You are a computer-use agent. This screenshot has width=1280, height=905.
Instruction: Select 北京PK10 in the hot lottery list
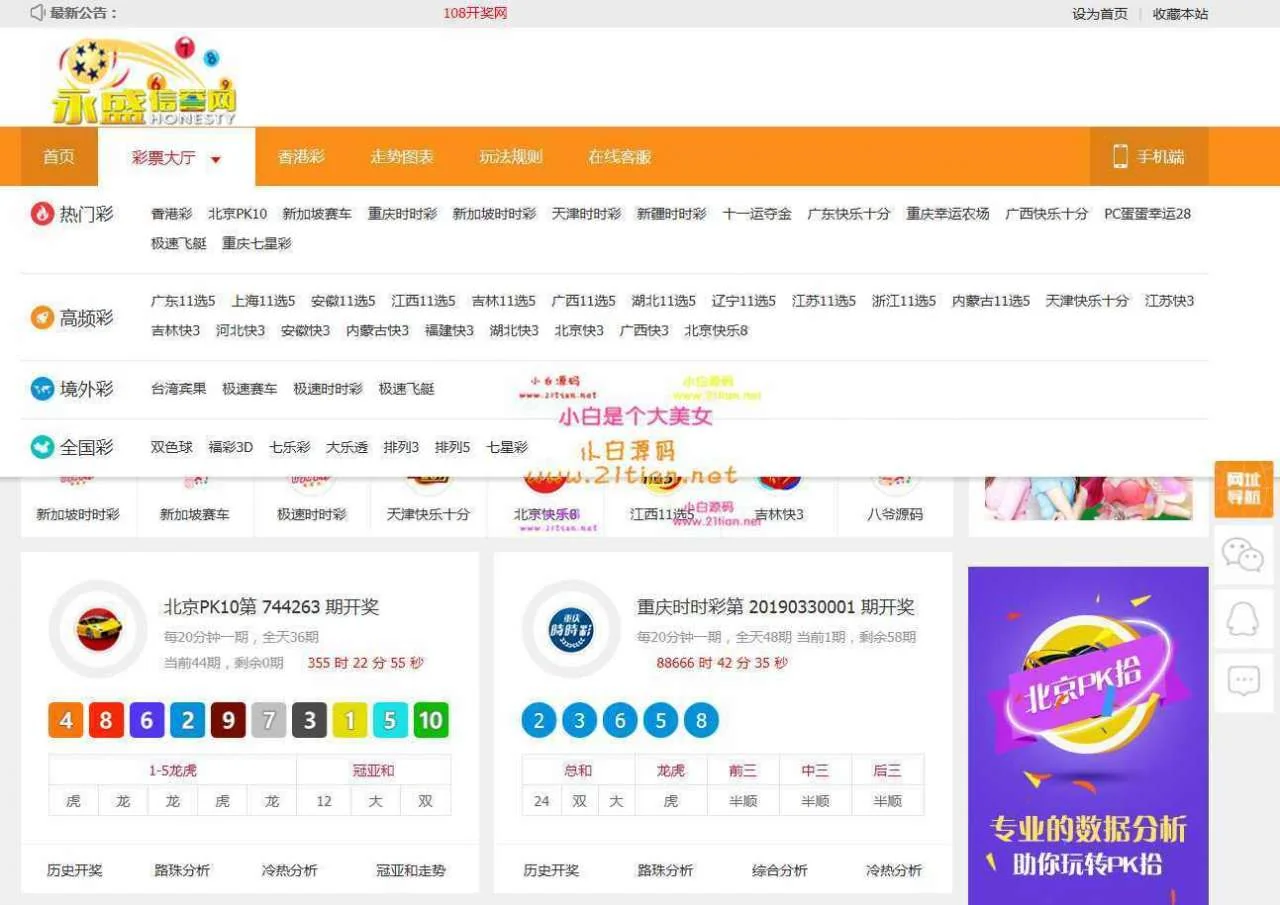(x=237, y=214)
